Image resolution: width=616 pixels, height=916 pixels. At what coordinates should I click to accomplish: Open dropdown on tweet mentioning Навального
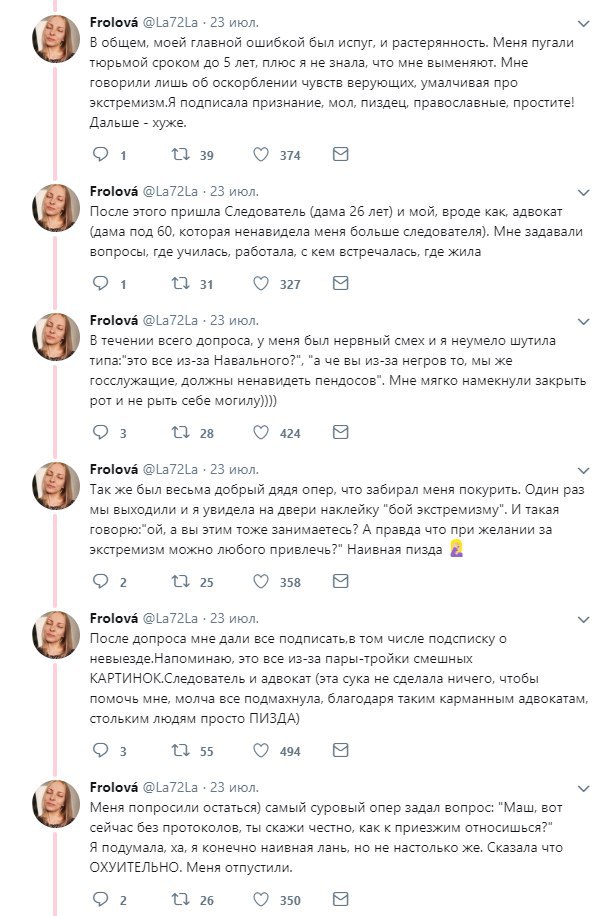coord(584,320)
